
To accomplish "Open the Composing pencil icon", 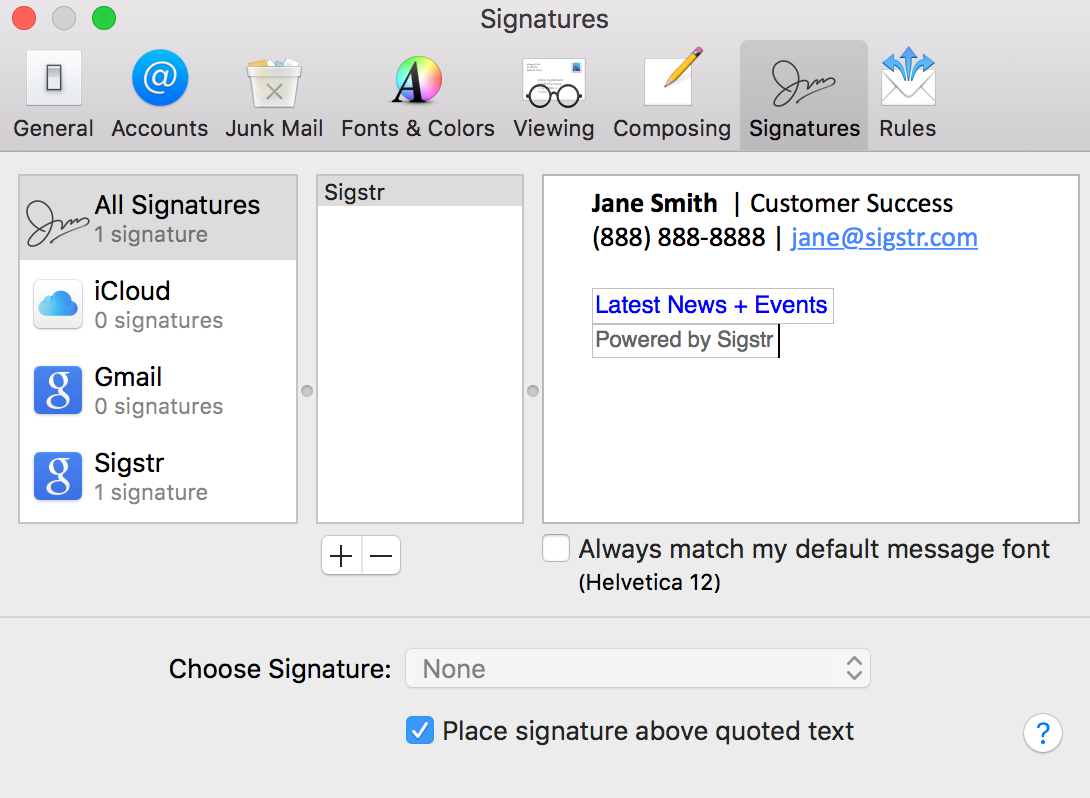I will 672,77.
